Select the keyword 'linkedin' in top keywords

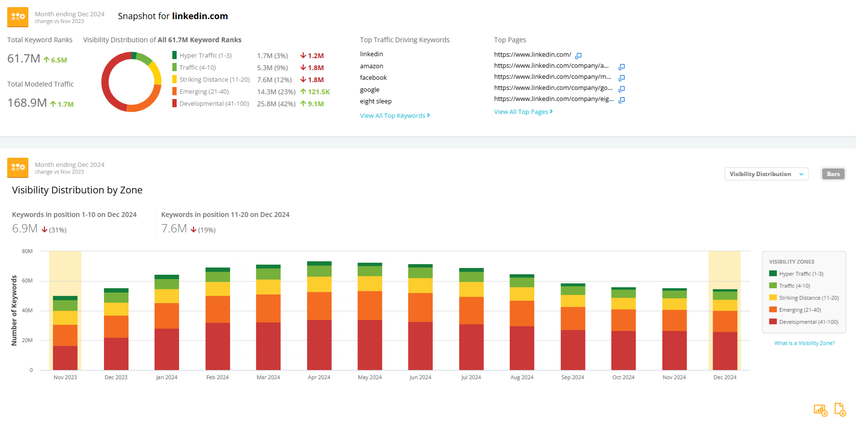tap(371, 54)
